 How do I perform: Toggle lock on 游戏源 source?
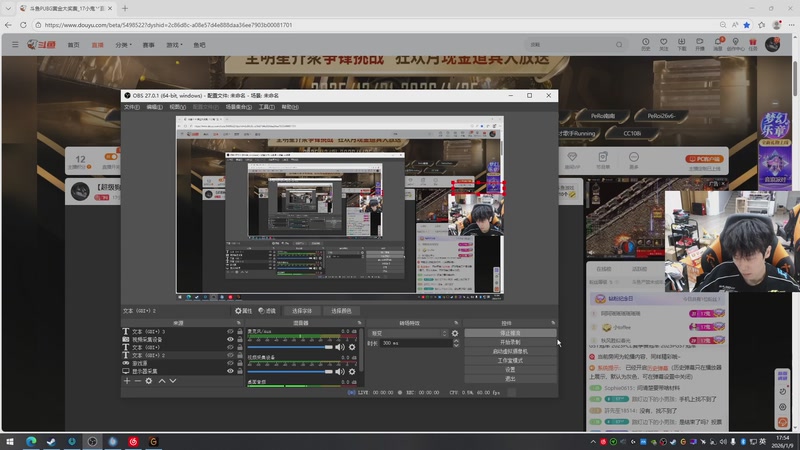tap(240, 363)
